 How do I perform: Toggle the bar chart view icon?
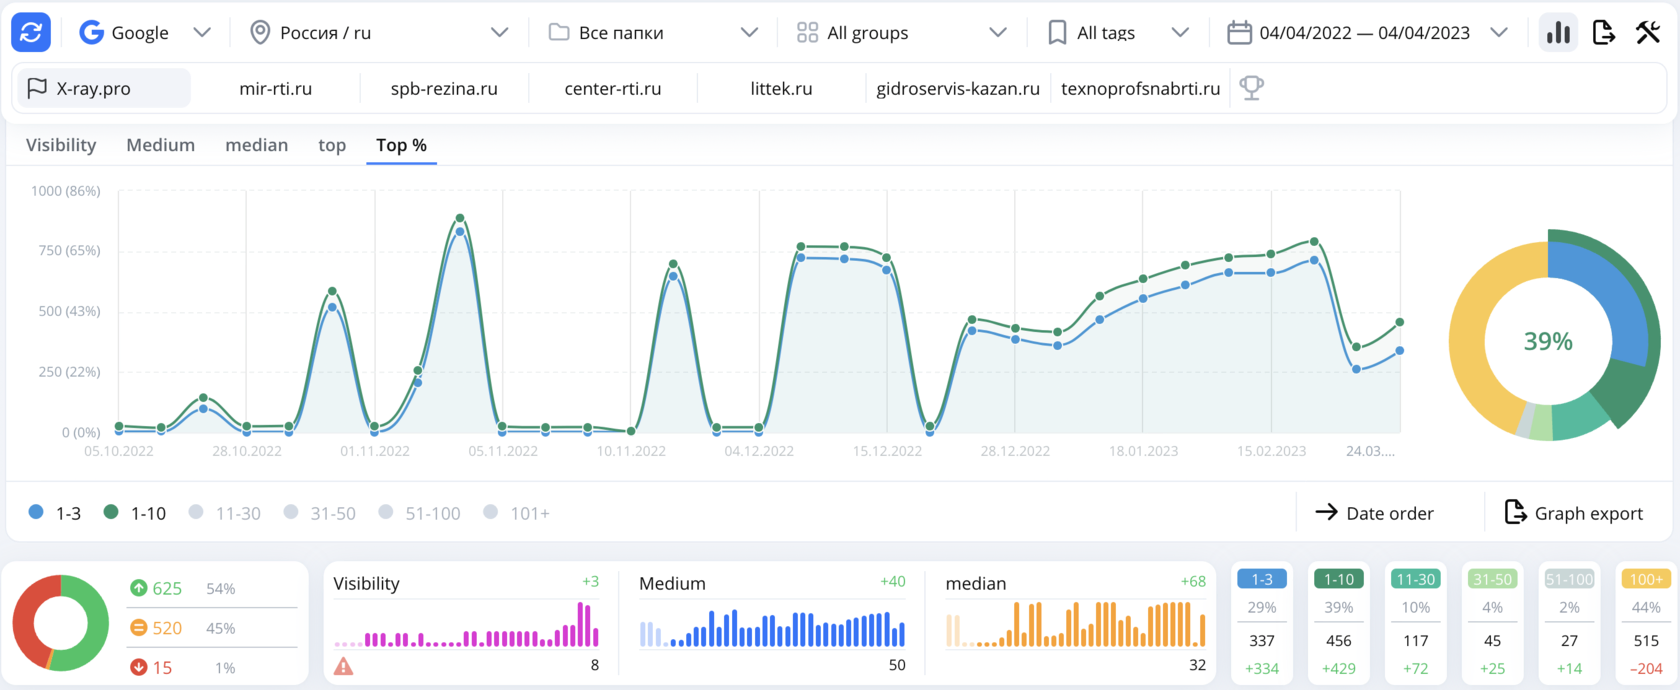tap(1558, 32)
